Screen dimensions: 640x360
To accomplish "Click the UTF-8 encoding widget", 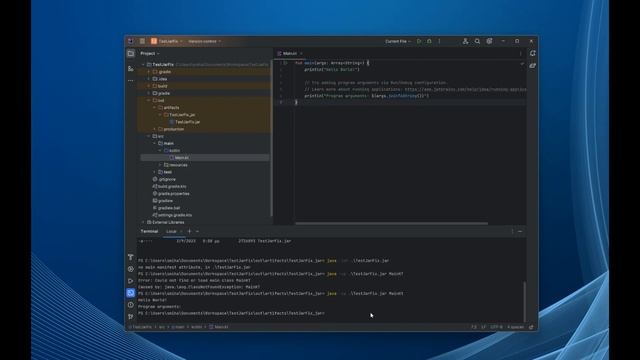I will pos(496,327).
